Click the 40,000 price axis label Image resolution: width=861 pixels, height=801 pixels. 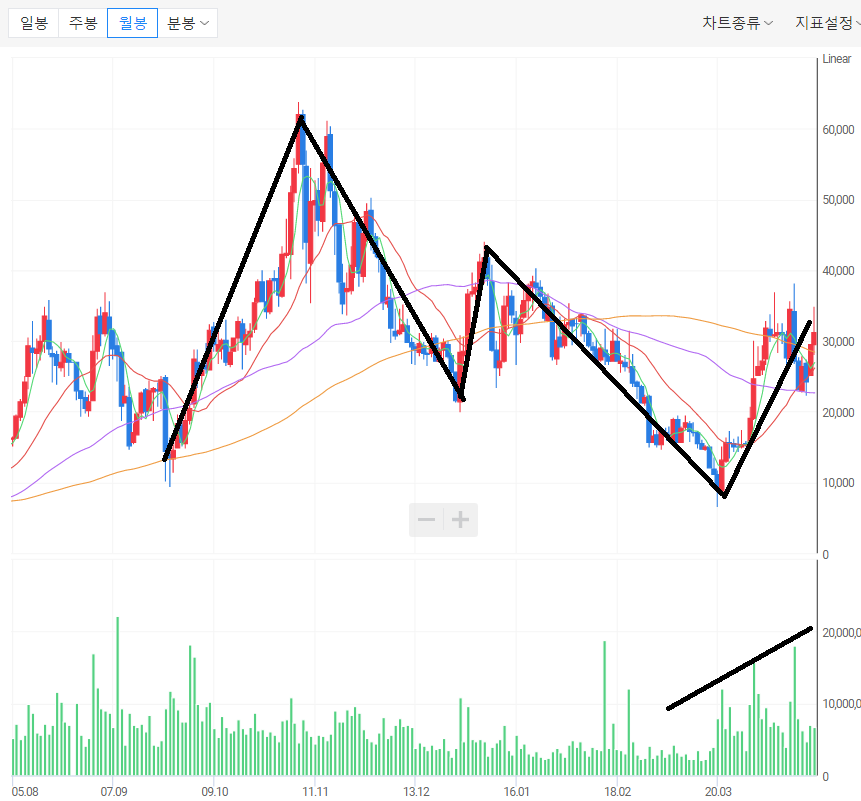pos(838,271)
